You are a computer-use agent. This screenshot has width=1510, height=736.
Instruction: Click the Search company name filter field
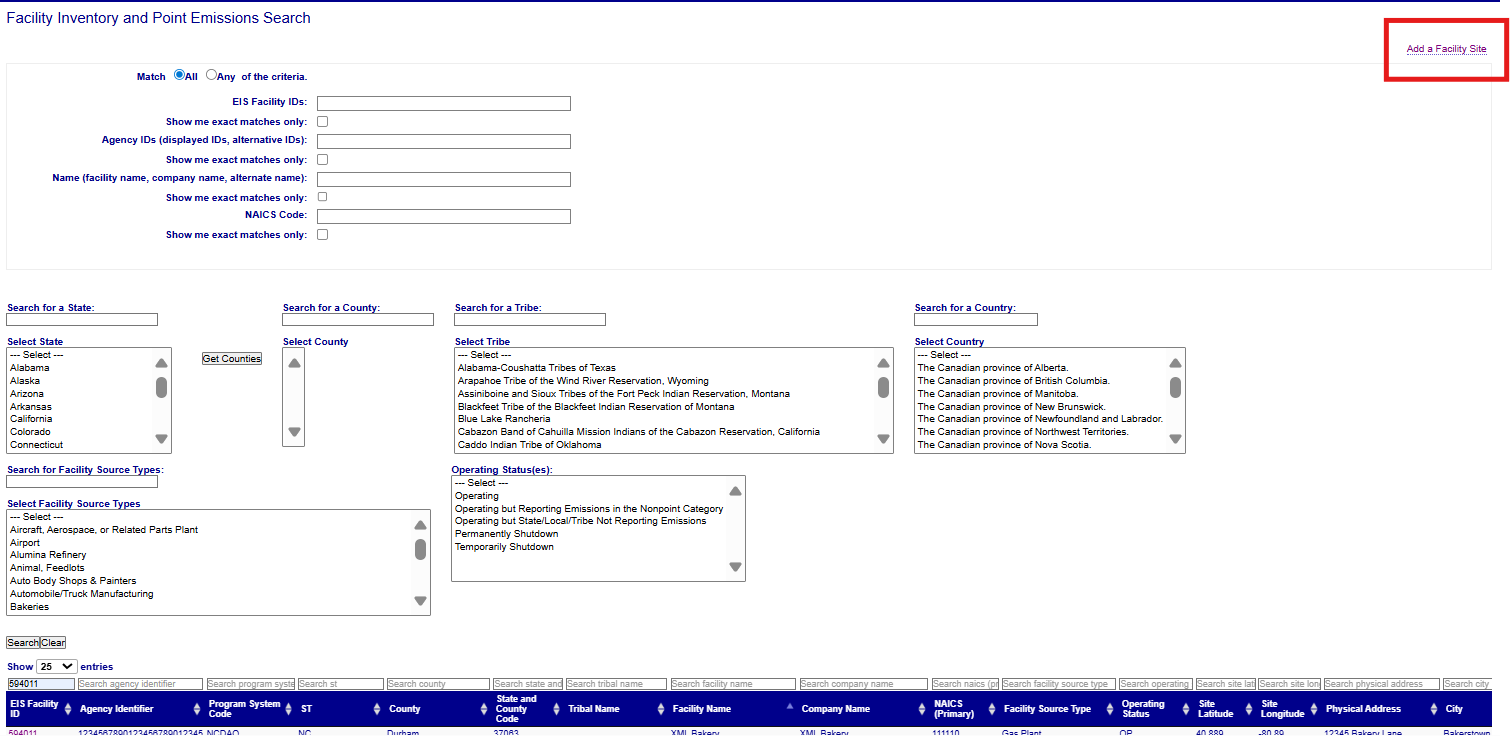864,684
